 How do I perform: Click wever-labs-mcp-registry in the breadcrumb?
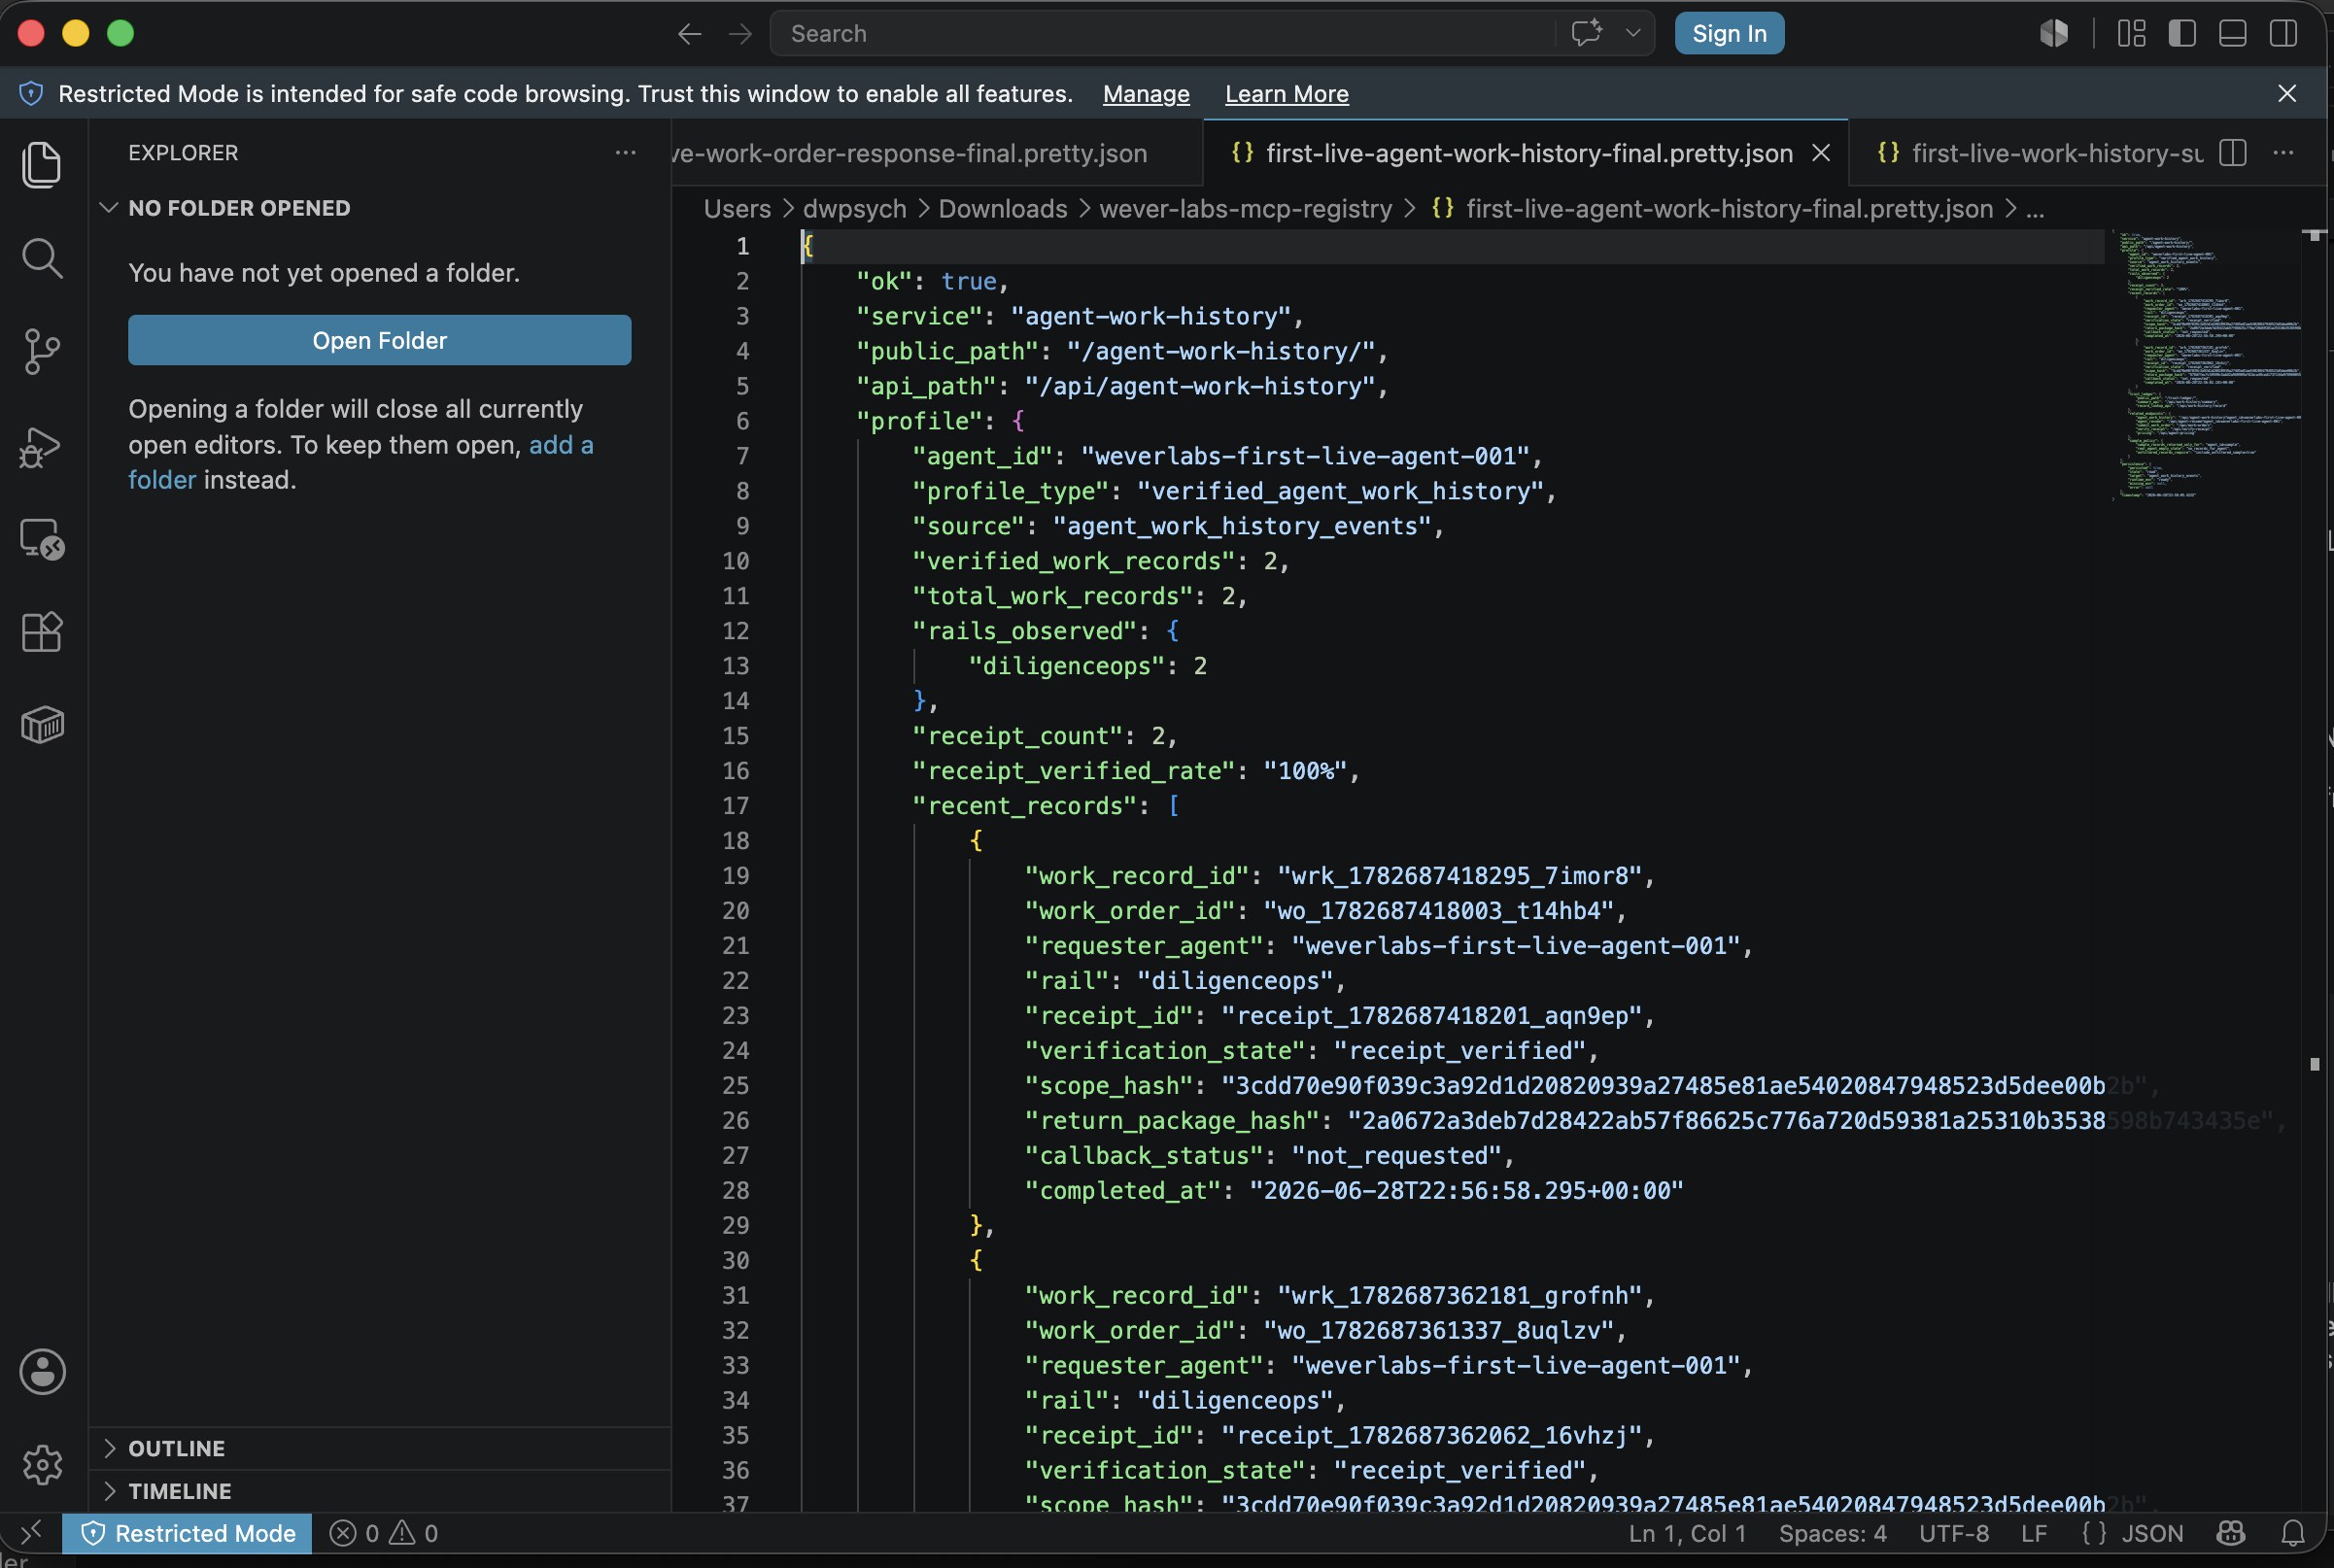[x=1245, y=209]
